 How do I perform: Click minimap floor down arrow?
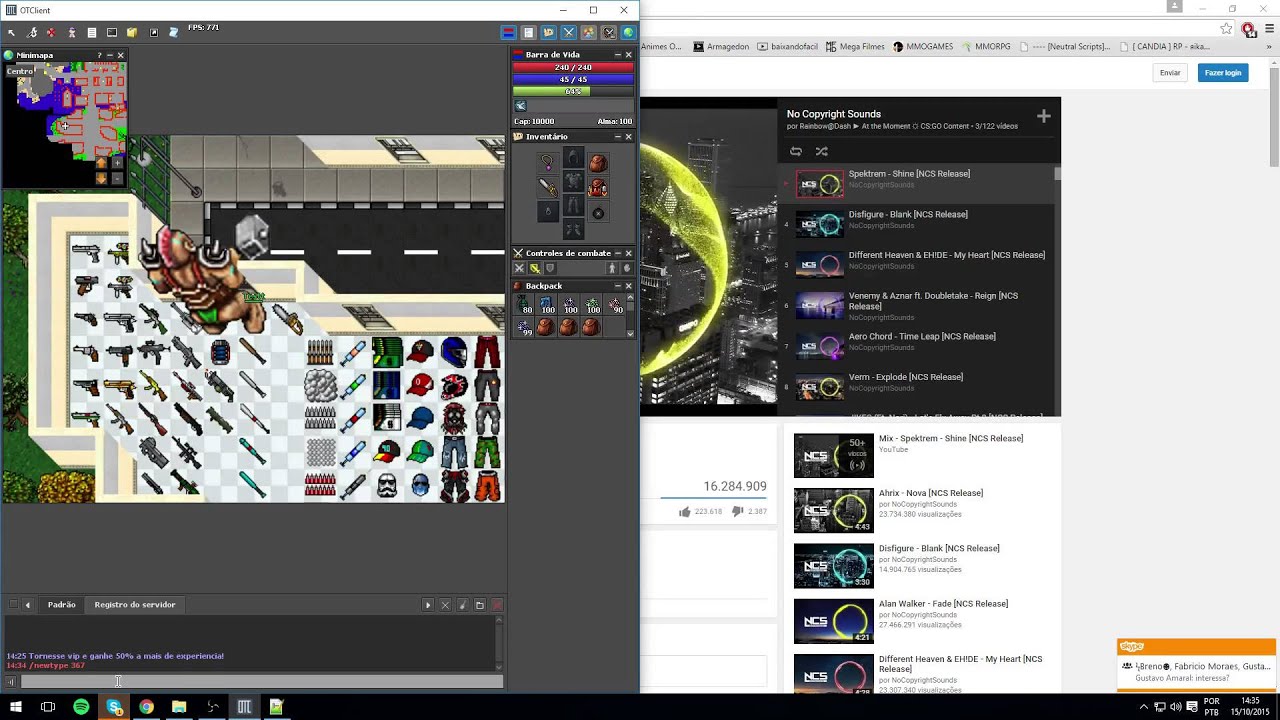point(101,178)
